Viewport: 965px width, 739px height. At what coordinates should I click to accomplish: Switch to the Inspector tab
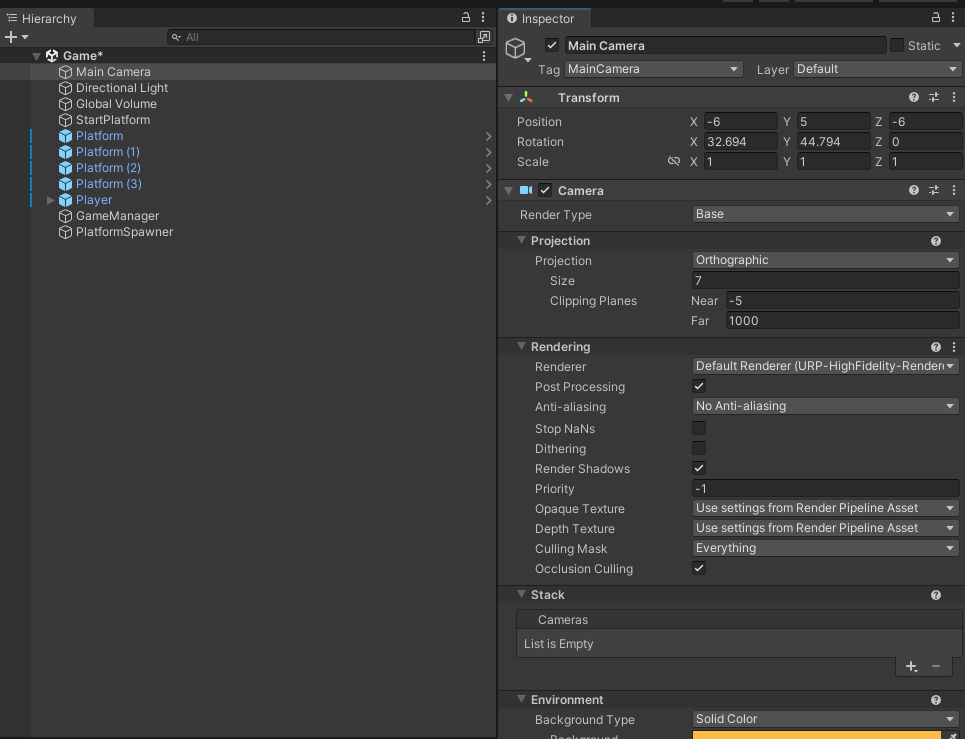(x=544, y=19)
